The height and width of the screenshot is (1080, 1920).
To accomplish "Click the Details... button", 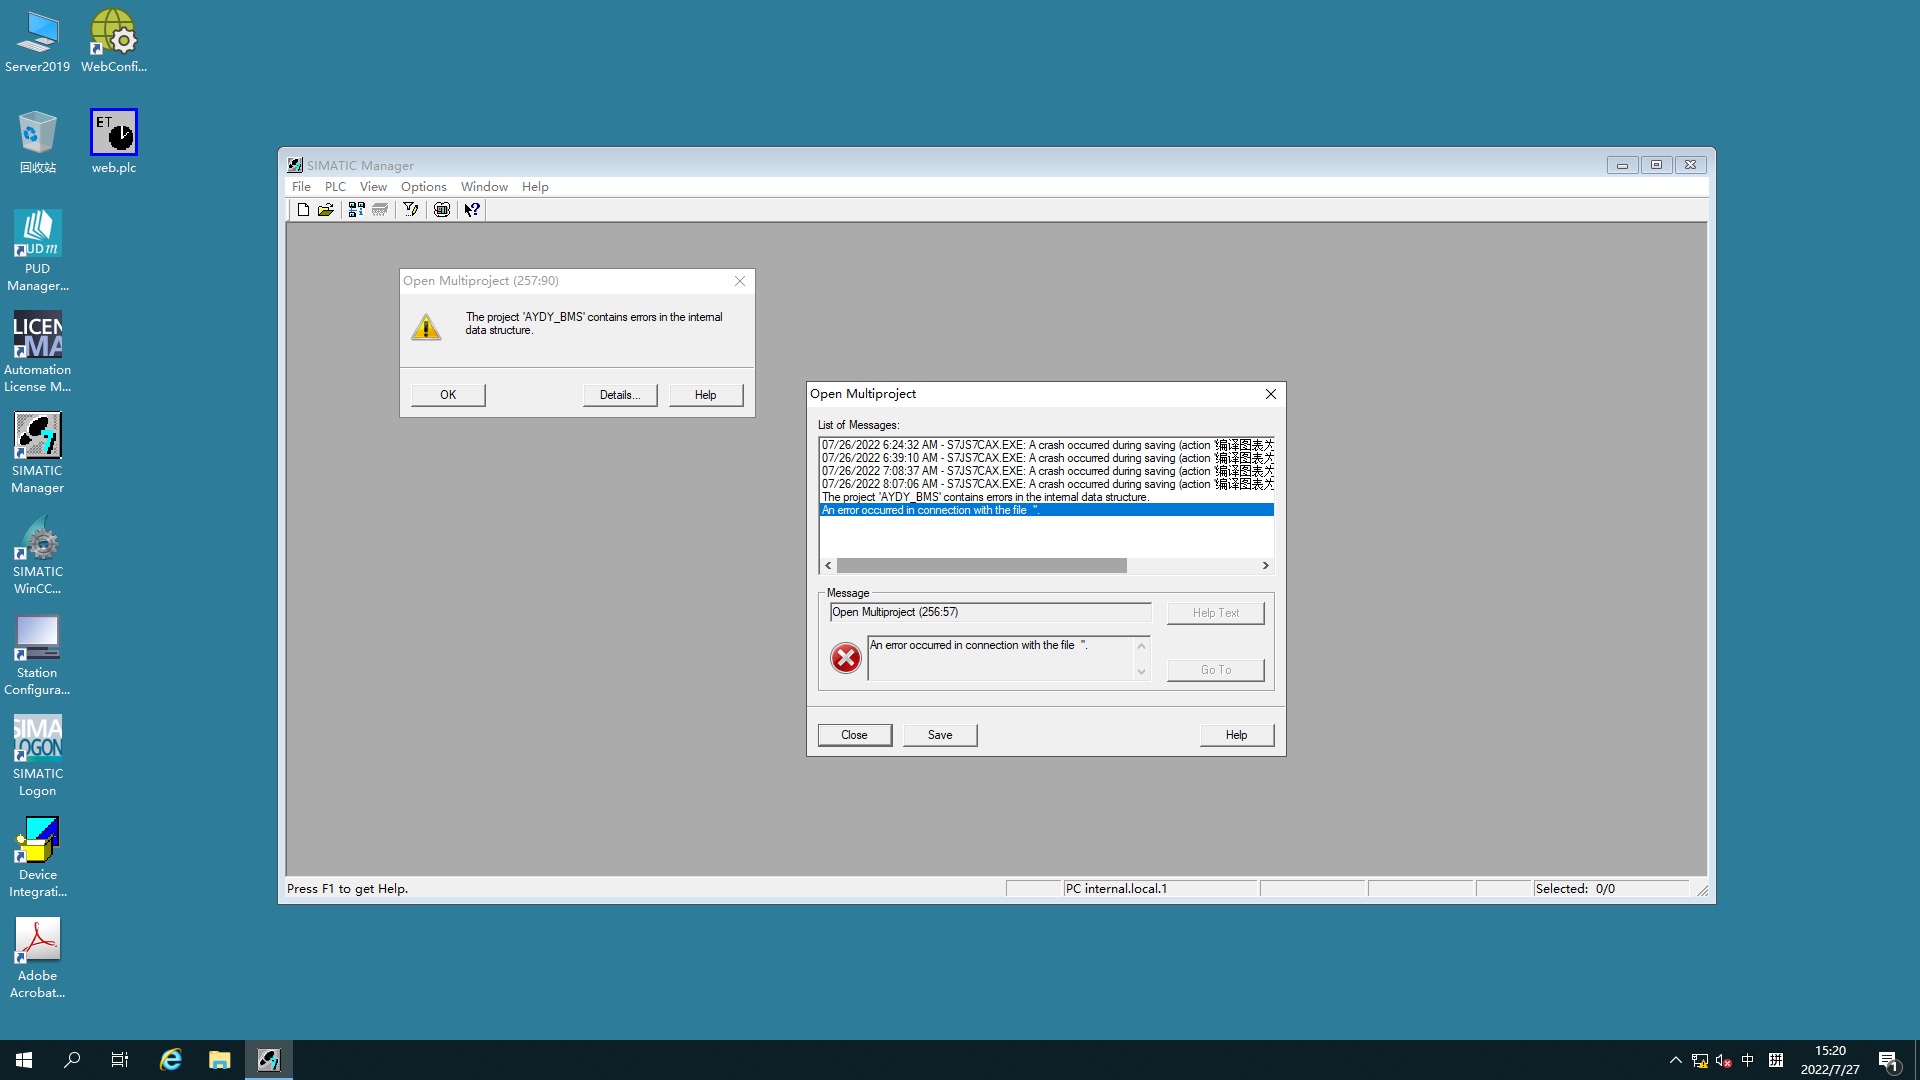I will [x=619, y=395].
